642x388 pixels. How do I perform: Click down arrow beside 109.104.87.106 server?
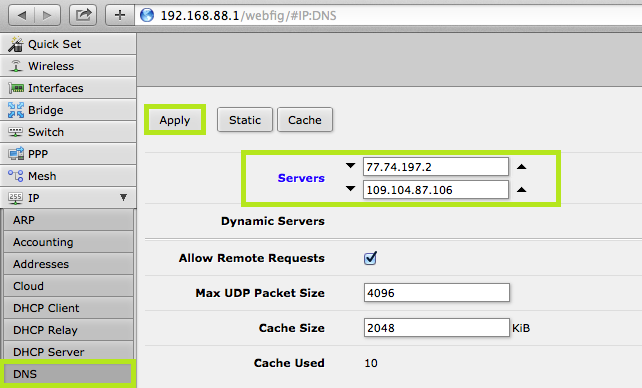pos(350,189)
